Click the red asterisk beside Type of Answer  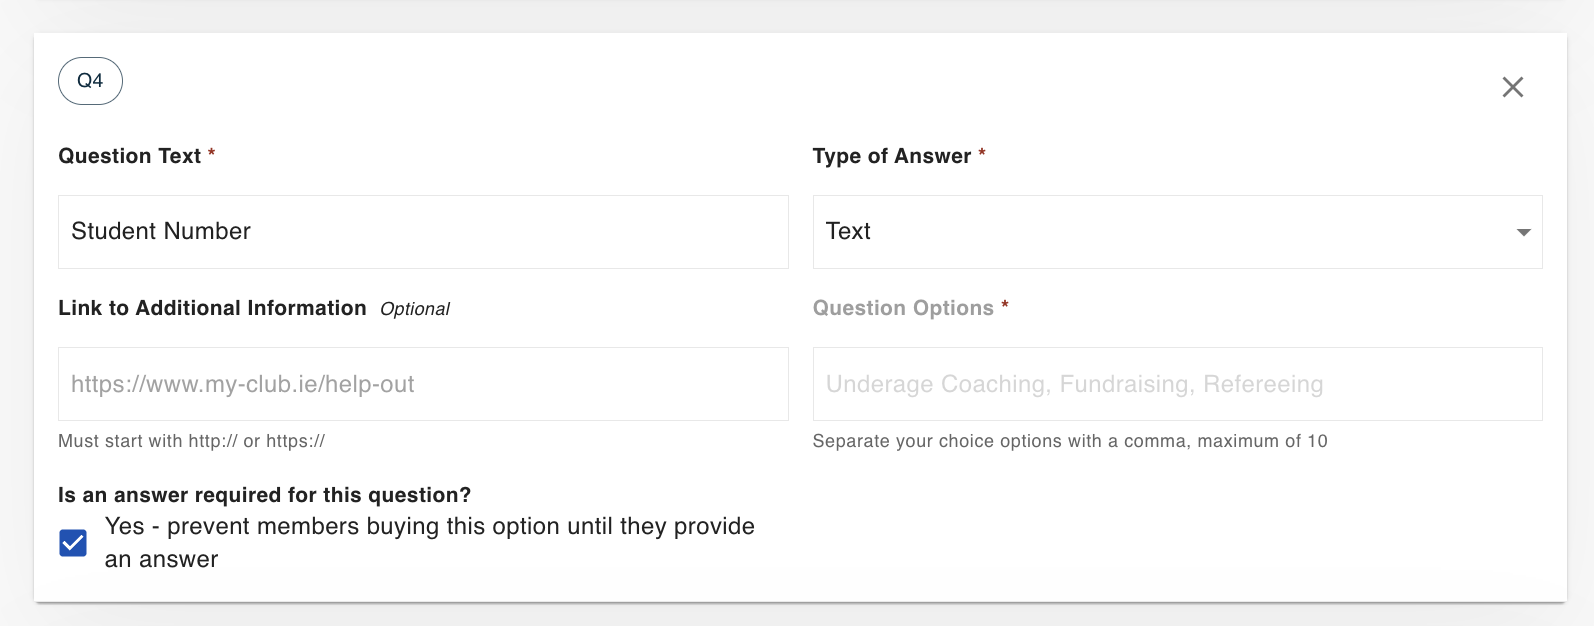coord(982,153)
